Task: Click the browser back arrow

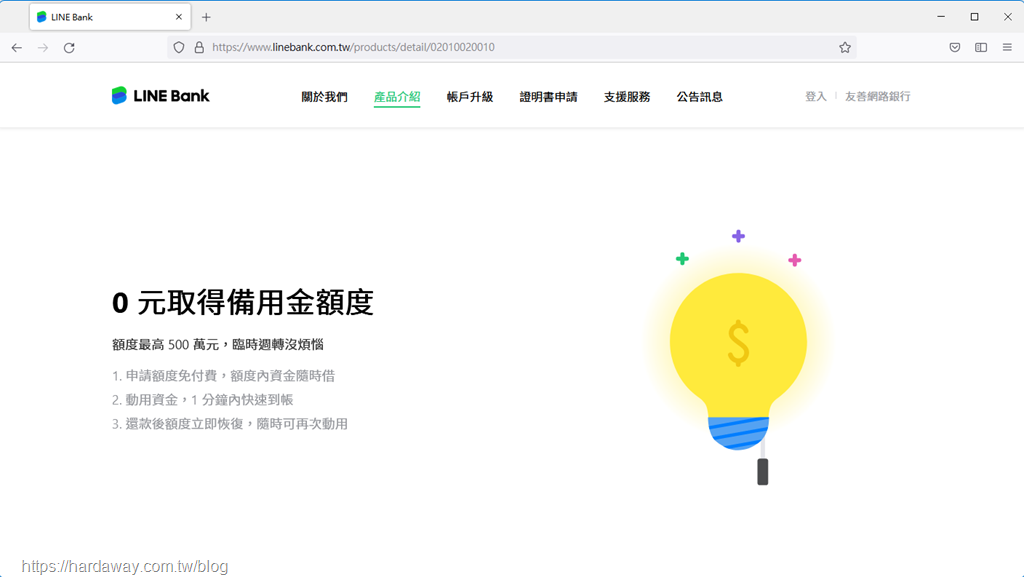Action: [17, 48]
